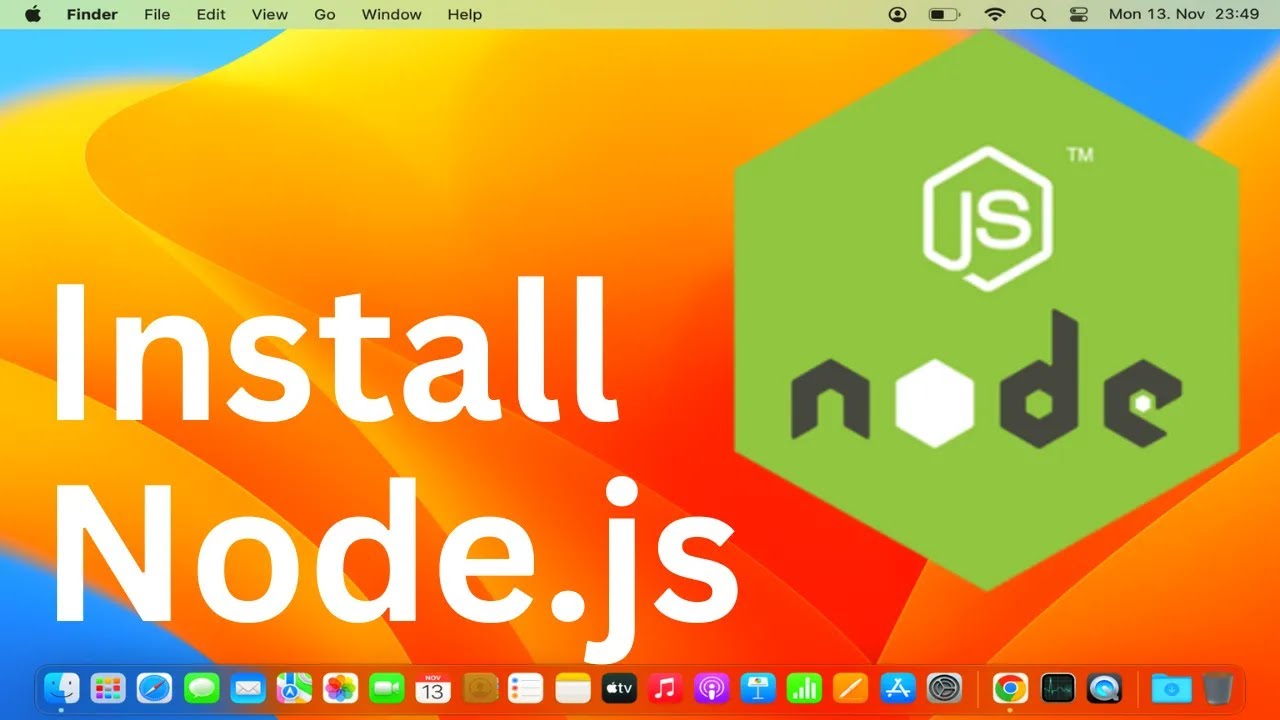Open Maps app in Dock
This screenshot has height=720, width=1280.
[294, 688]
